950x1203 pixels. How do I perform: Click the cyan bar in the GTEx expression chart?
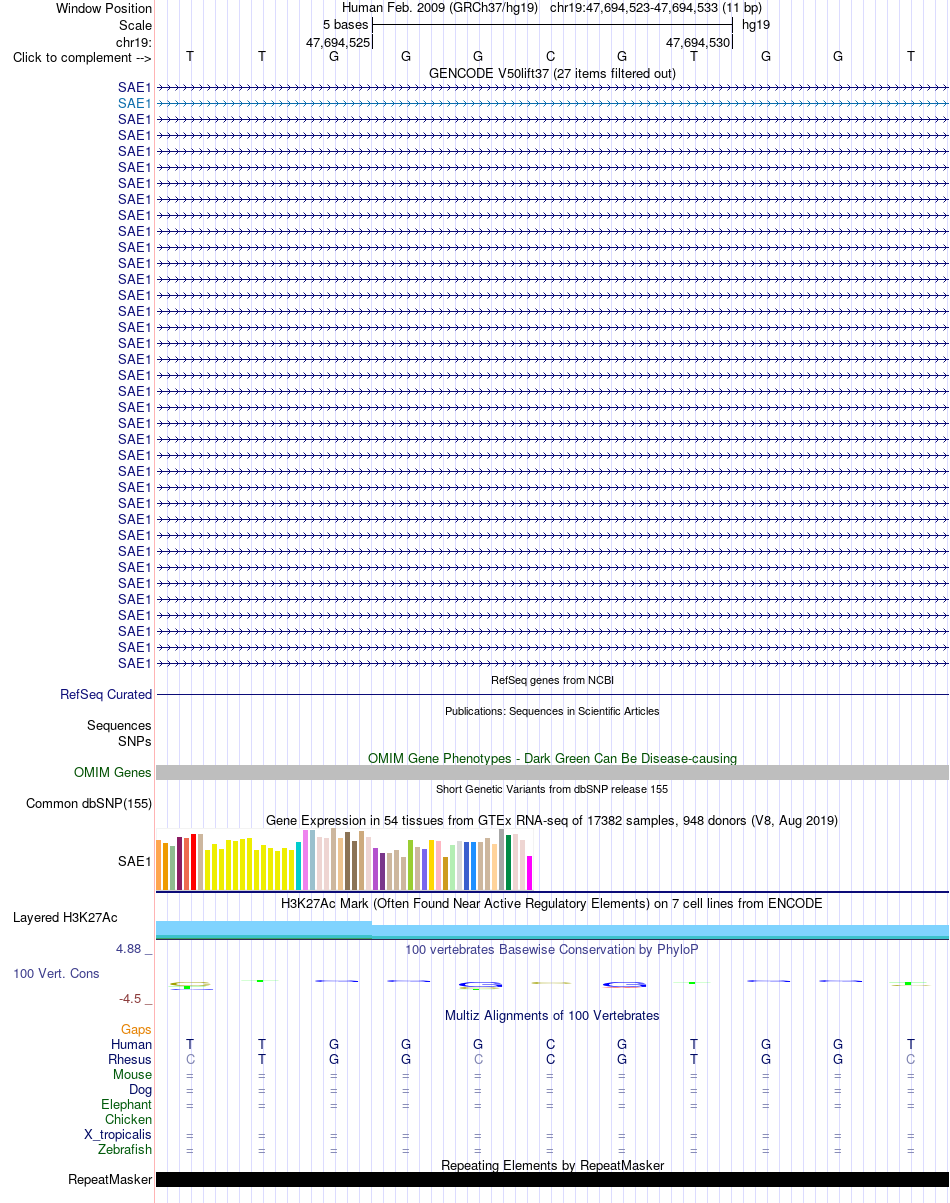pyautogui.click(x=299, y=866)
